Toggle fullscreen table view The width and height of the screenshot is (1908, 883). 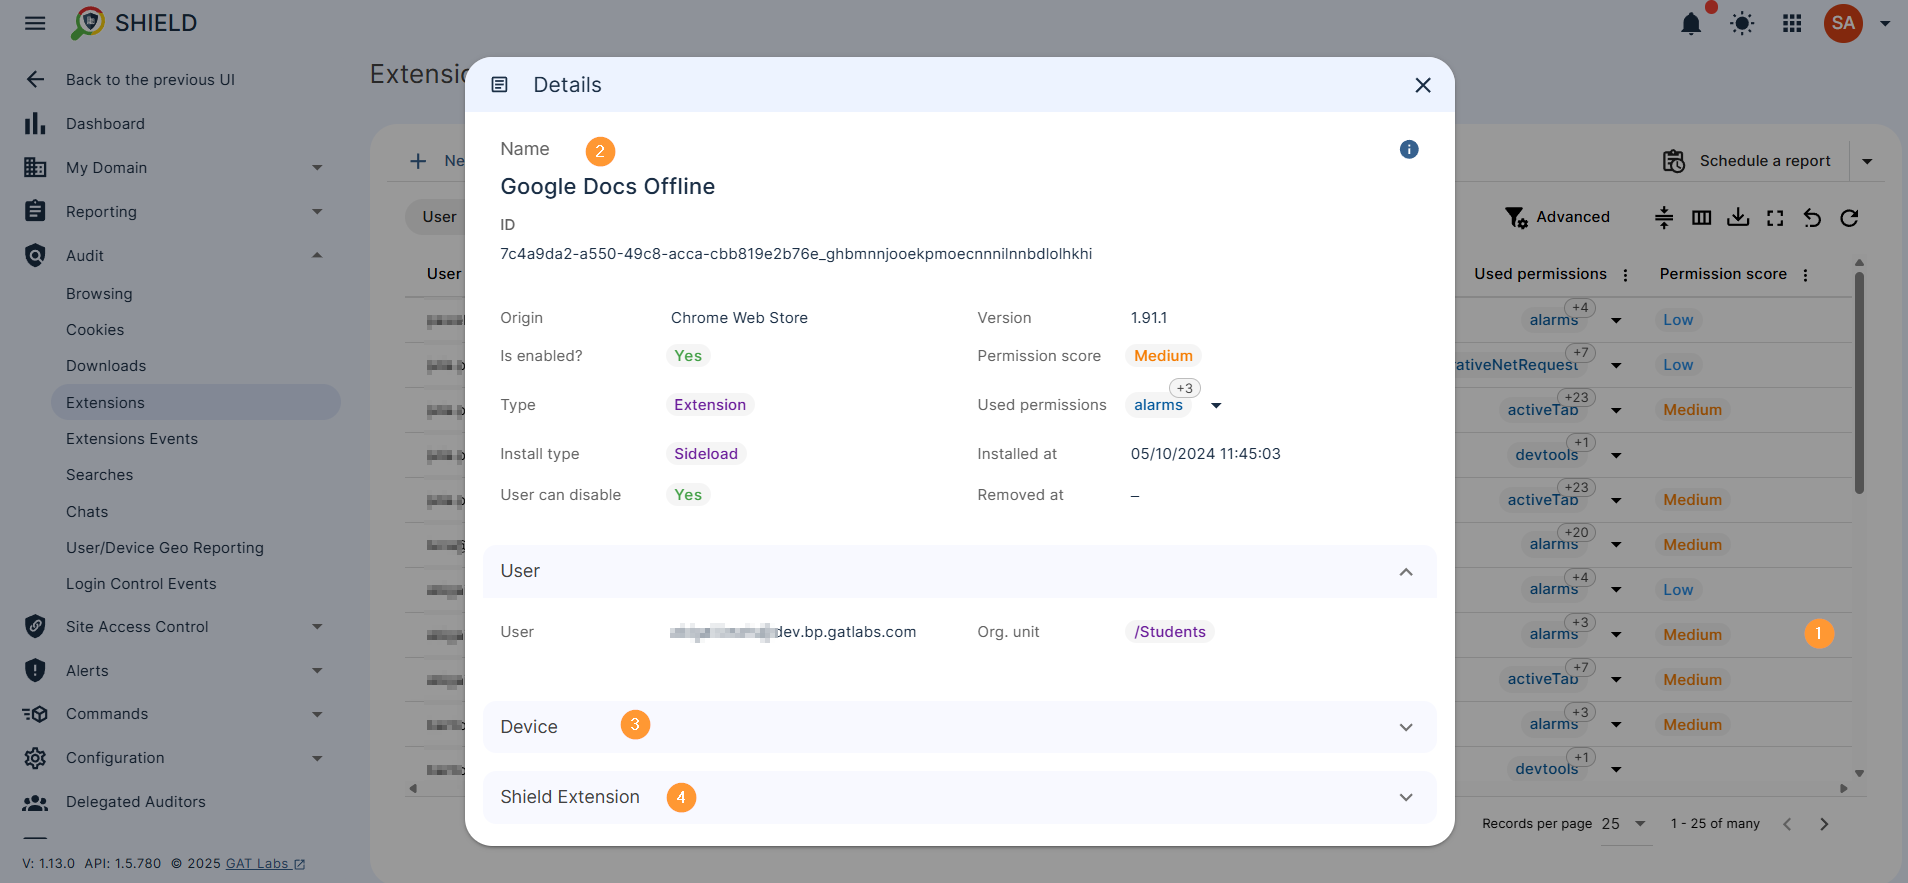1775,218
